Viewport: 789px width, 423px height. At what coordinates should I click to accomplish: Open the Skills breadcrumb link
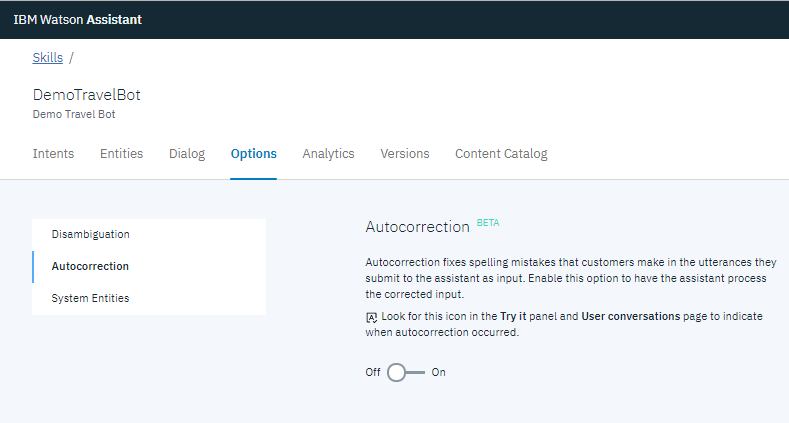point(48,58)
